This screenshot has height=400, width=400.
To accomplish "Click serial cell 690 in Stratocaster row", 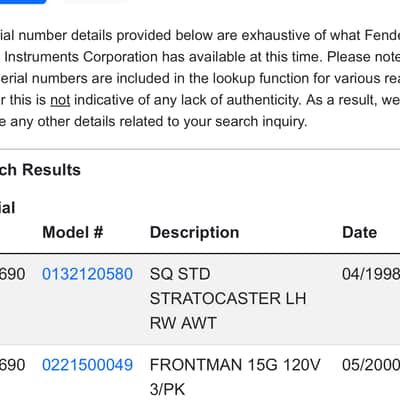I will (12, 274).
